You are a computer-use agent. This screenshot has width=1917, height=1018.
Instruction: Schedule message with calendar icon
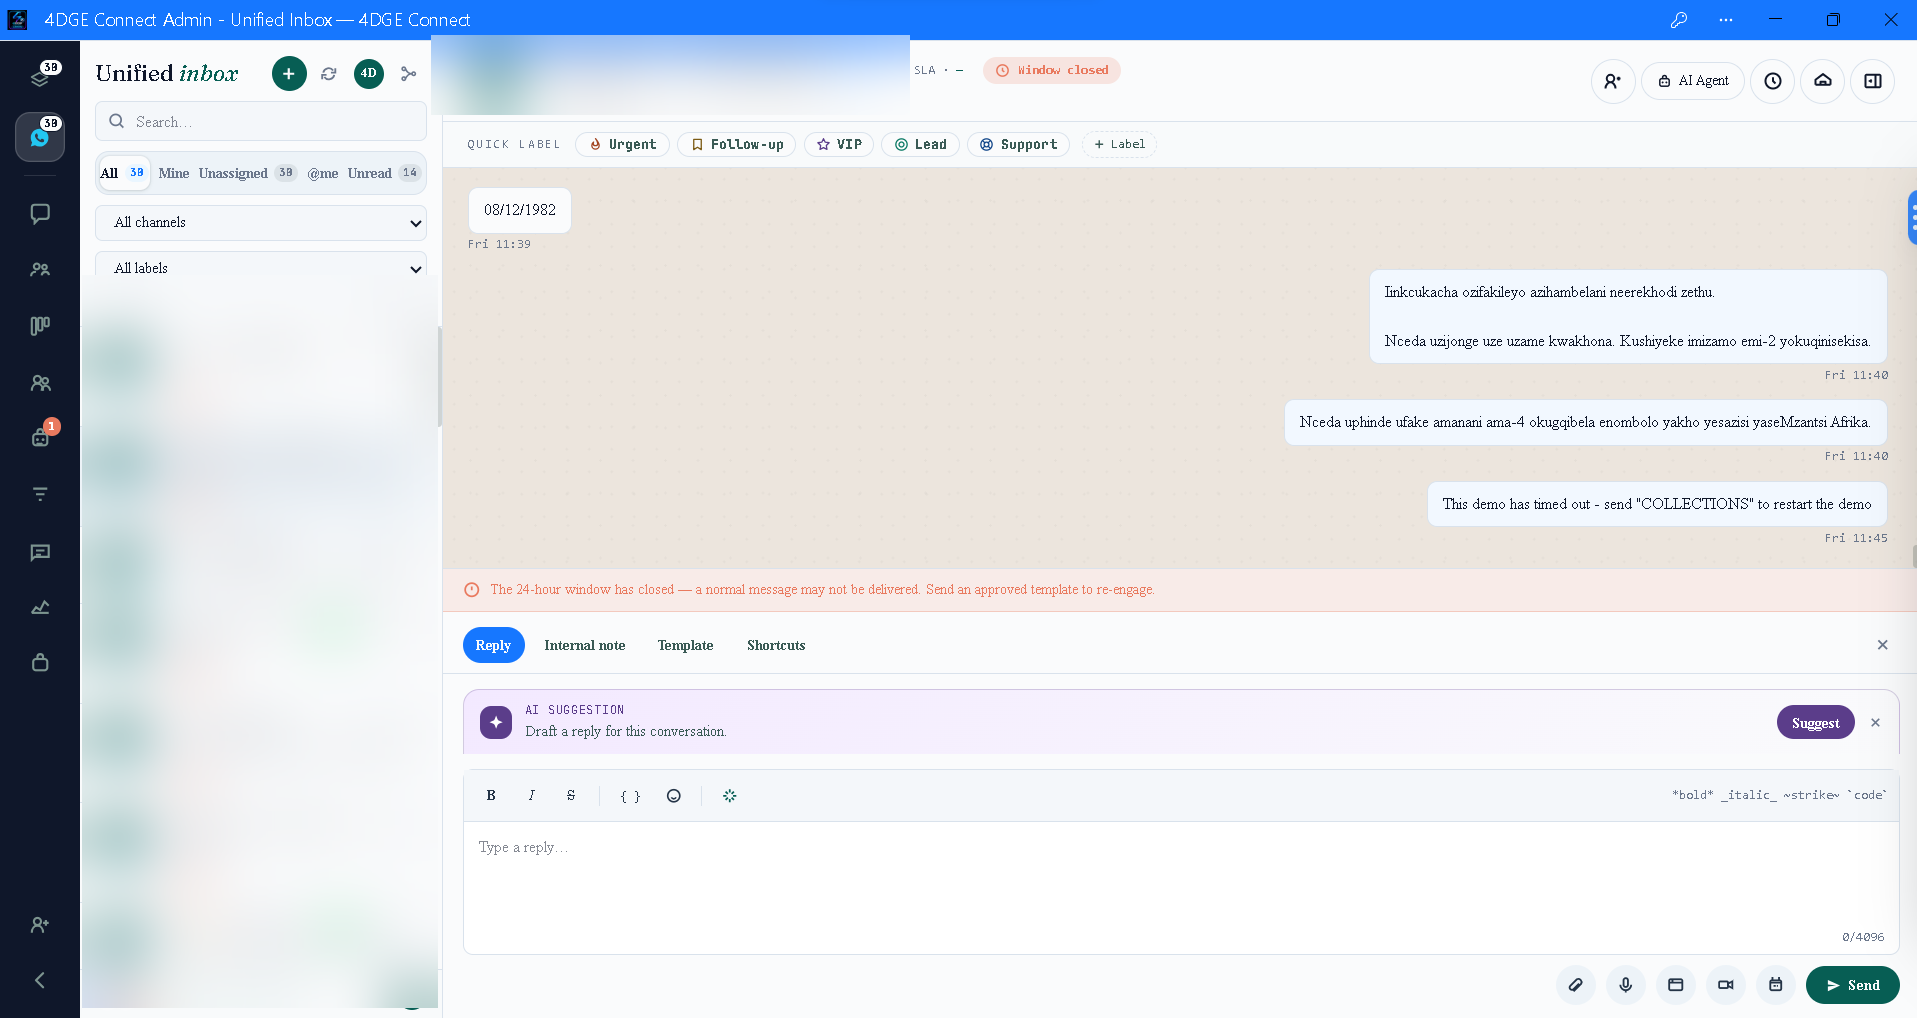click(1775, 985)
